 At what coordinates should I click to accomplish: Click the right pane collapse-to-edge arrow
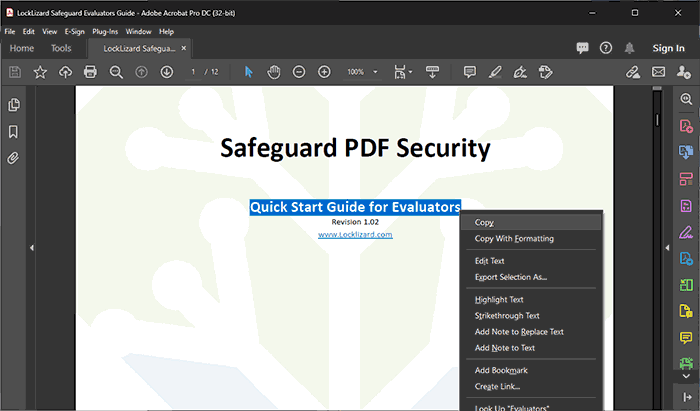(687, 397)
